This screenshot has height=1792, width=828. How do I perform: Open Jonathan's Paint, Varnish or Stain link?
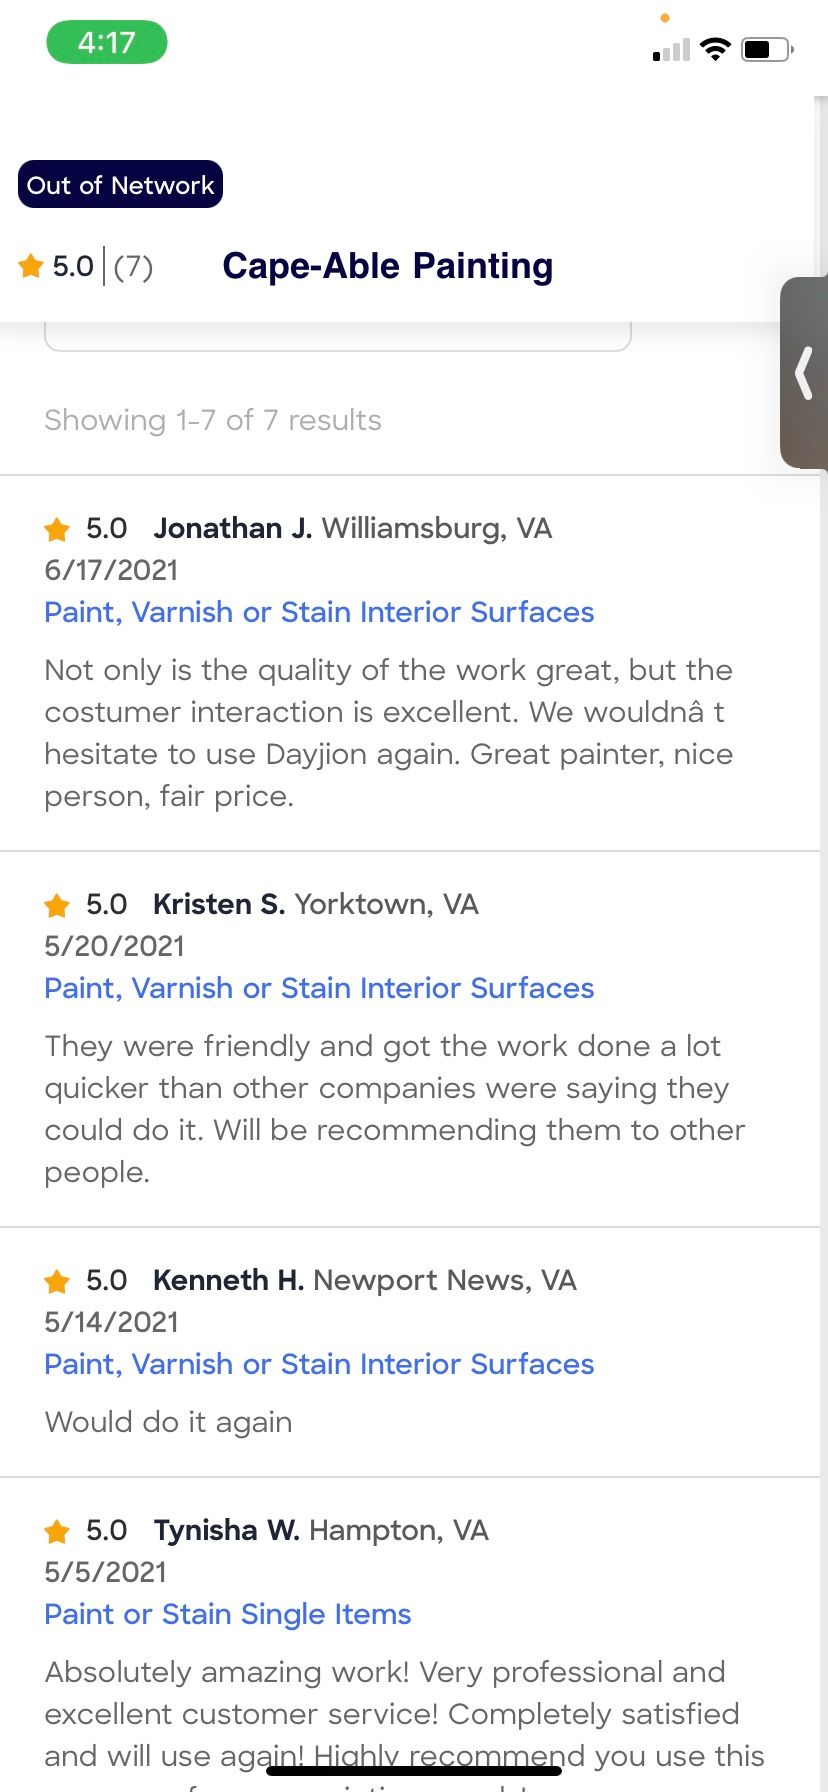pos(319,612)
